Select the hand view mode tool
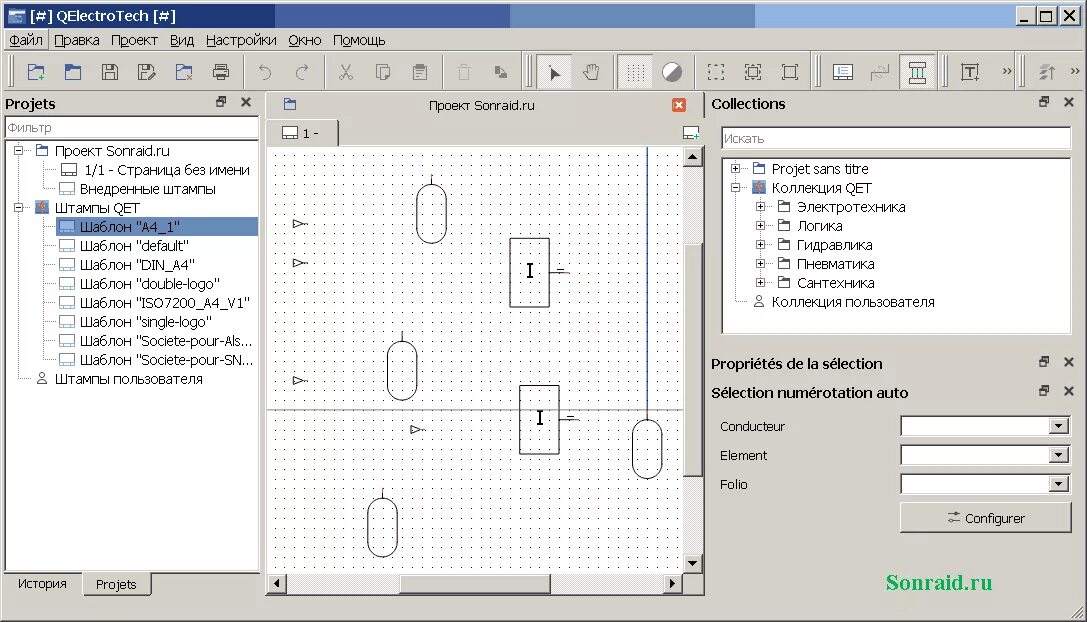The height and width of the screenshot is (622, 1087). click(591, 72)
